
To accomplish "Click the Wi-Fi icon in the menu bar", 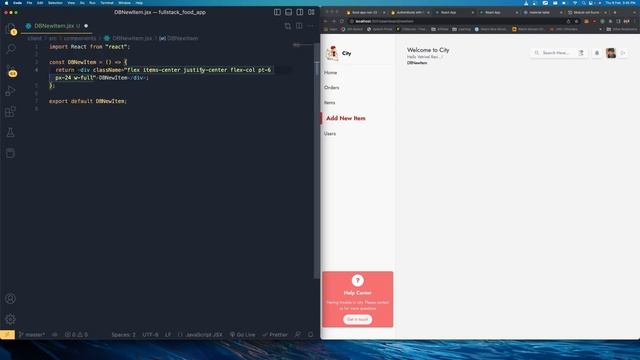I will click(x=575, y=3).
